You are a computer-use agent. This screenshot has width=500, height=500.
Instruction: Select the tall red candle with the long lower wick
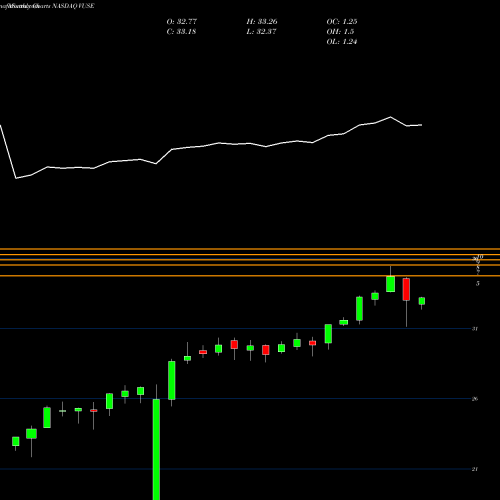(406, 289)
